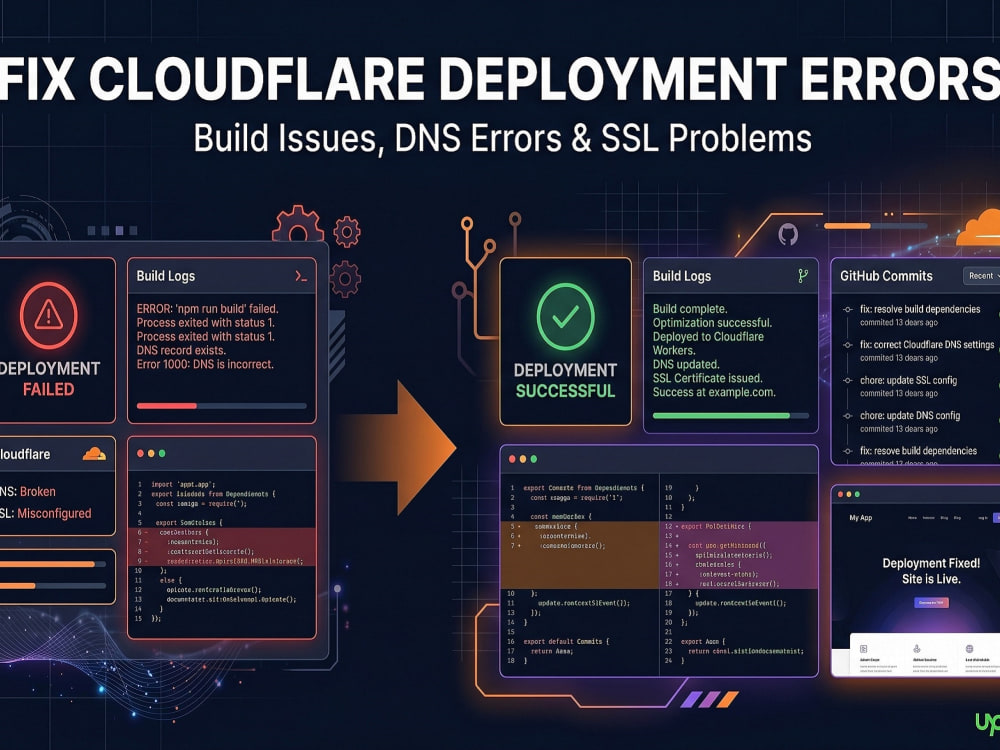Click the red warning triangle on Deployment Failed
Image resolution: width=1000 pixels, height=750 pixels.
coord(48,314)
